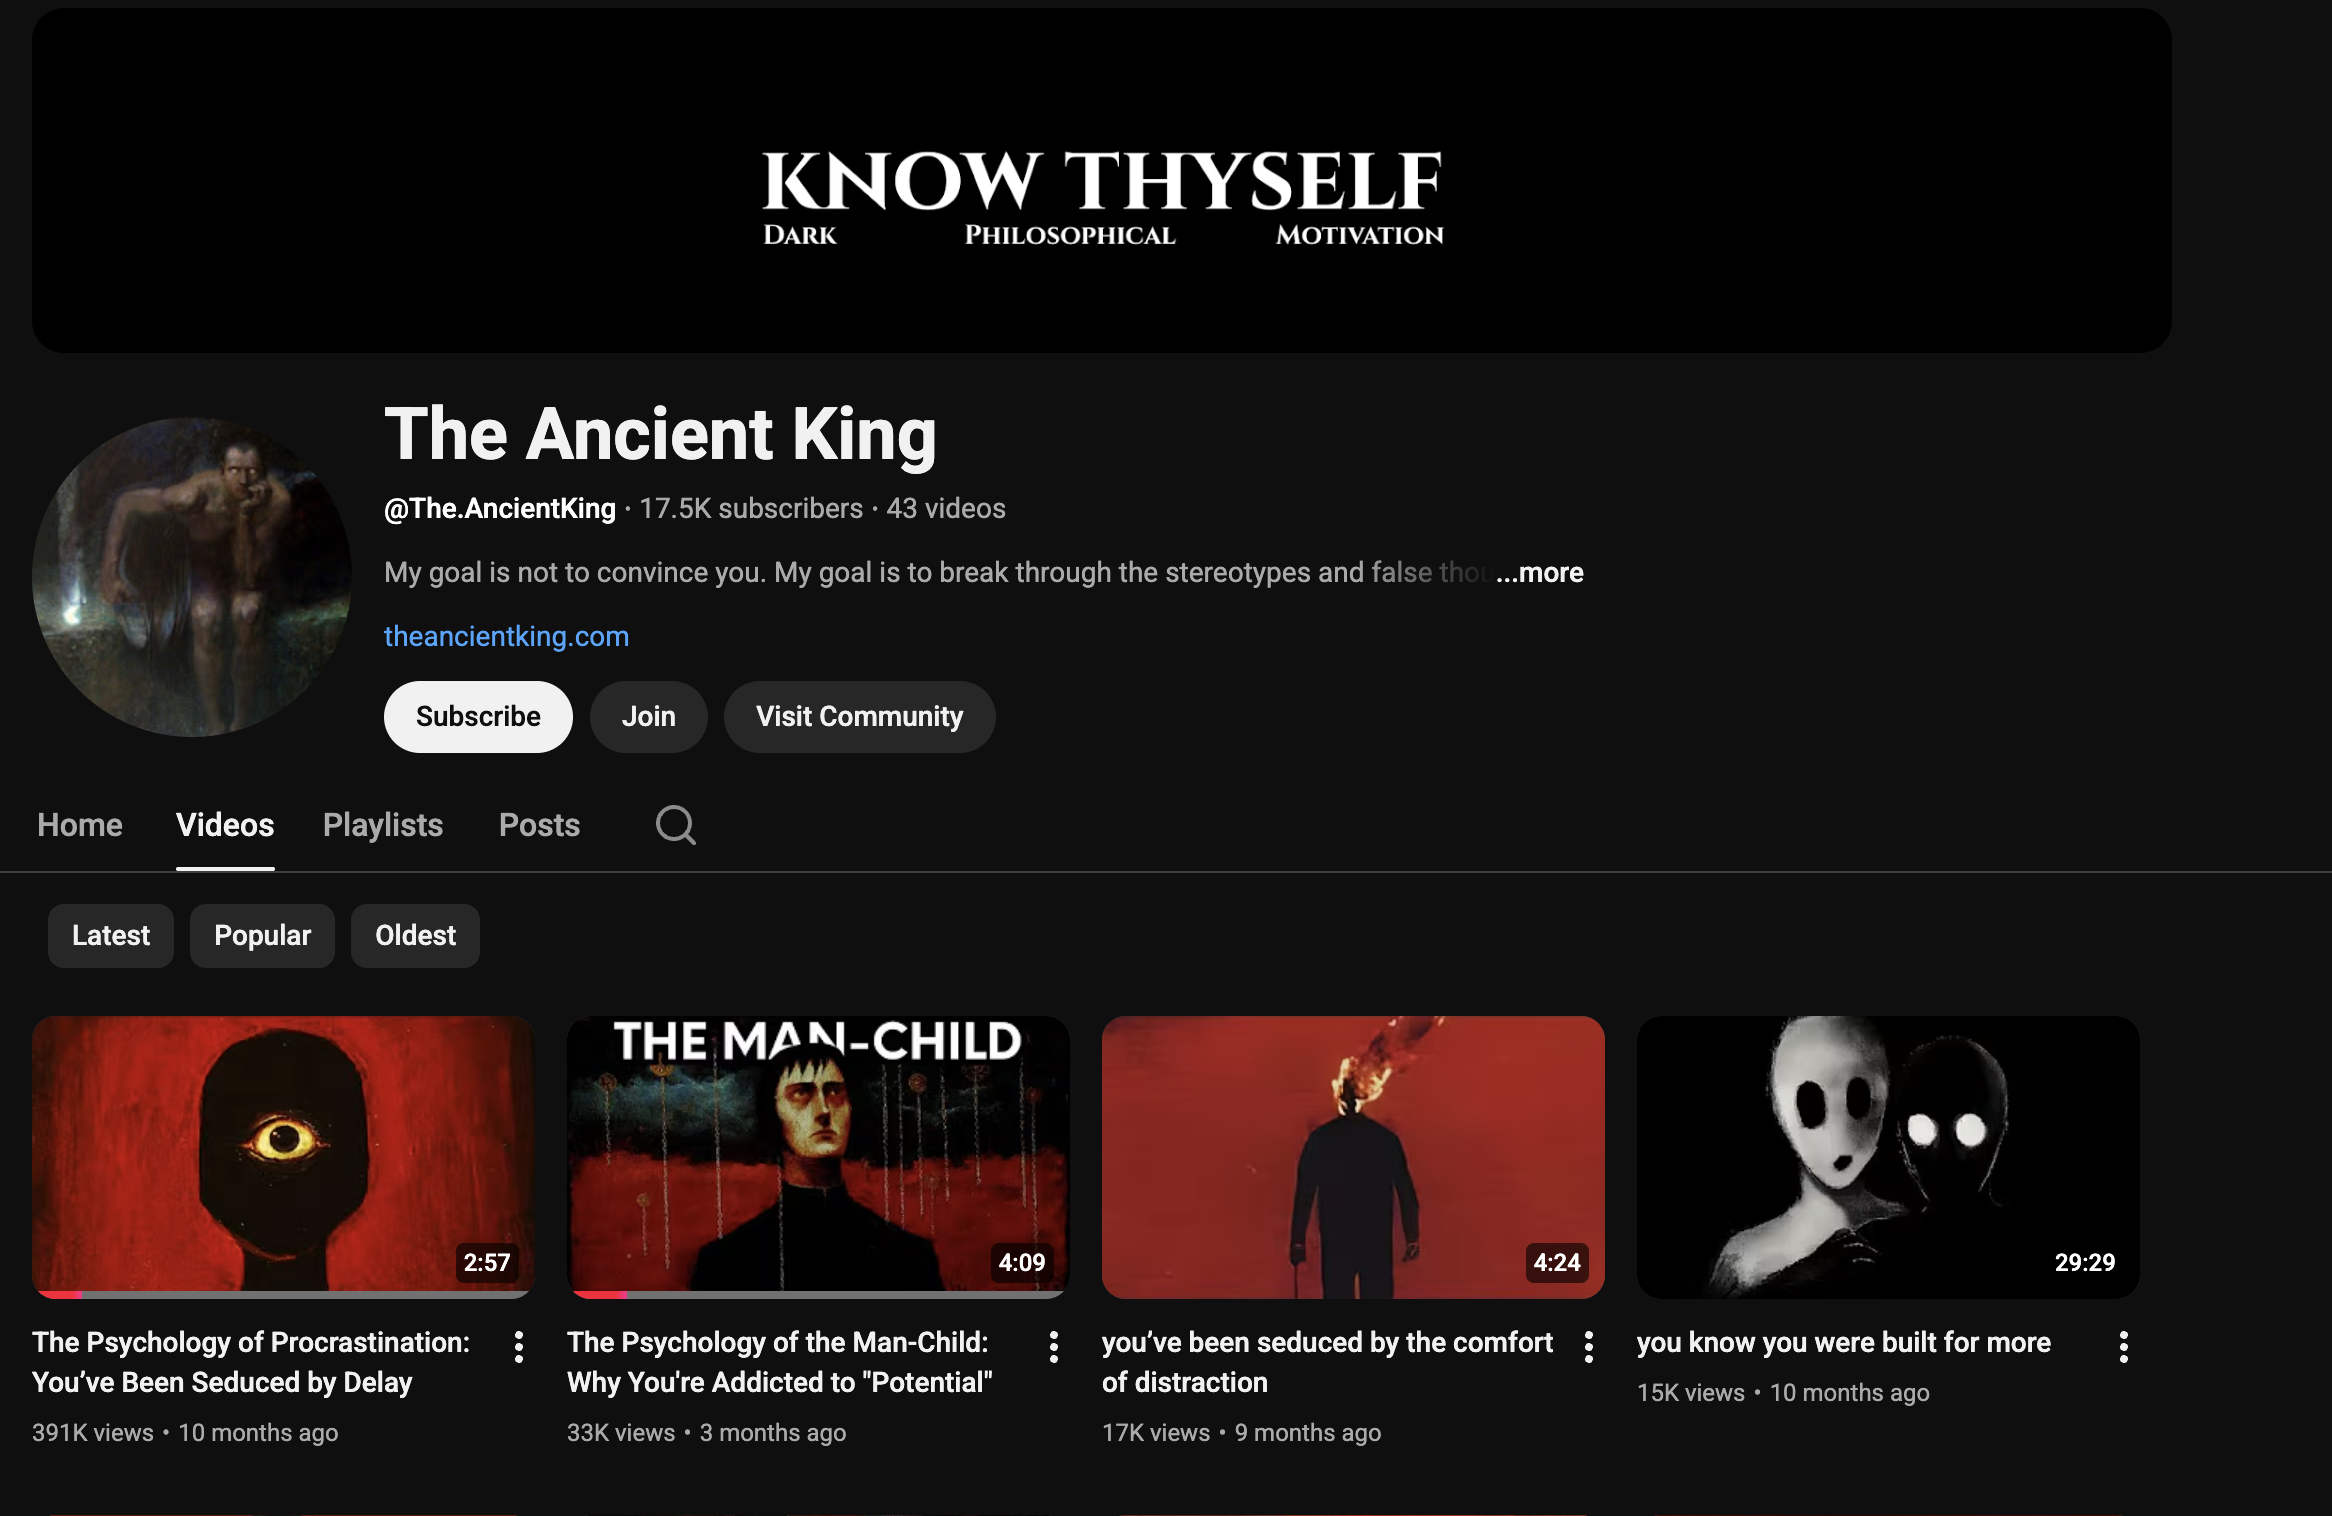Image resolution: width=2332 pixels, height=1516 pixels.
Task: Open the Posts tab
Action: [x=540, y=825]
